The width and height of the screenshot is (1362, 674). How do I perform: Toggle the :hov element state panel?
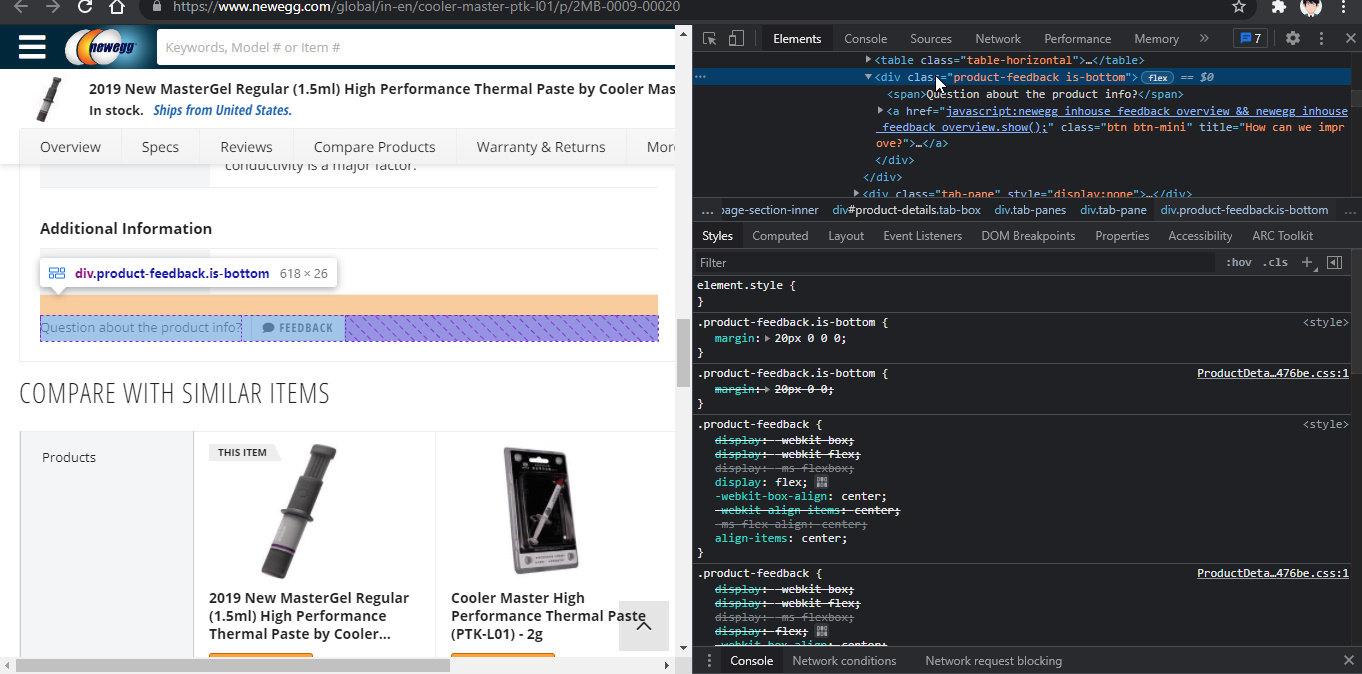(x=1238, y=263)
